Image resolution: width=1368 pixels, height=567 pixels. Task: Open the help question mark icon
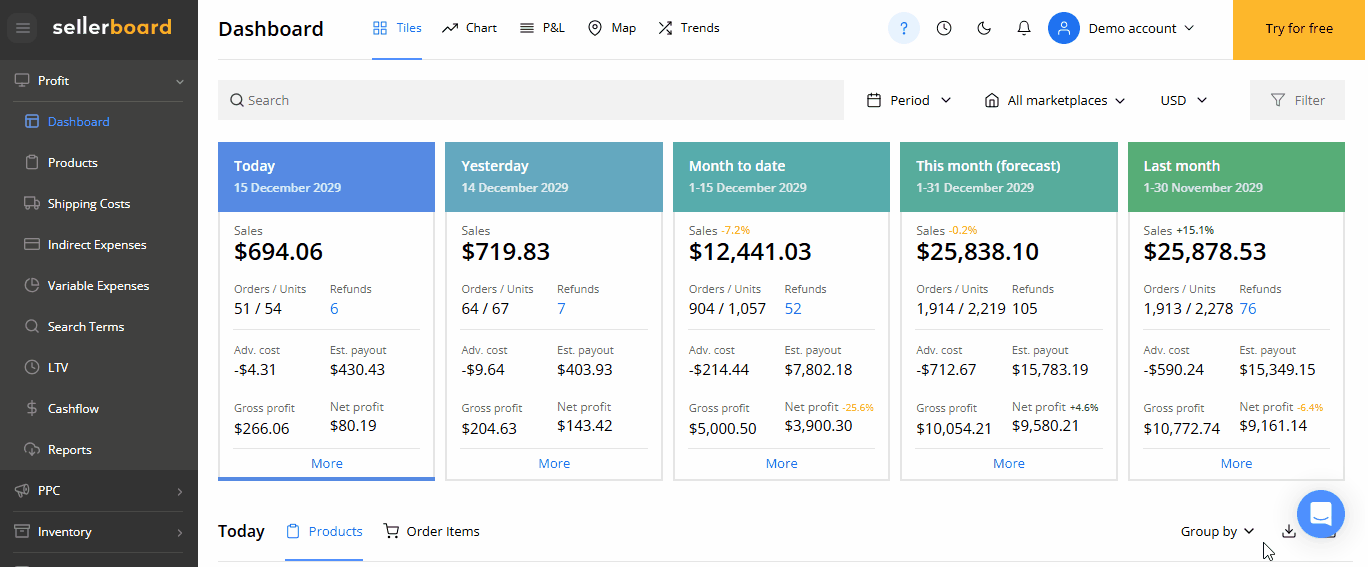point(903,28)
